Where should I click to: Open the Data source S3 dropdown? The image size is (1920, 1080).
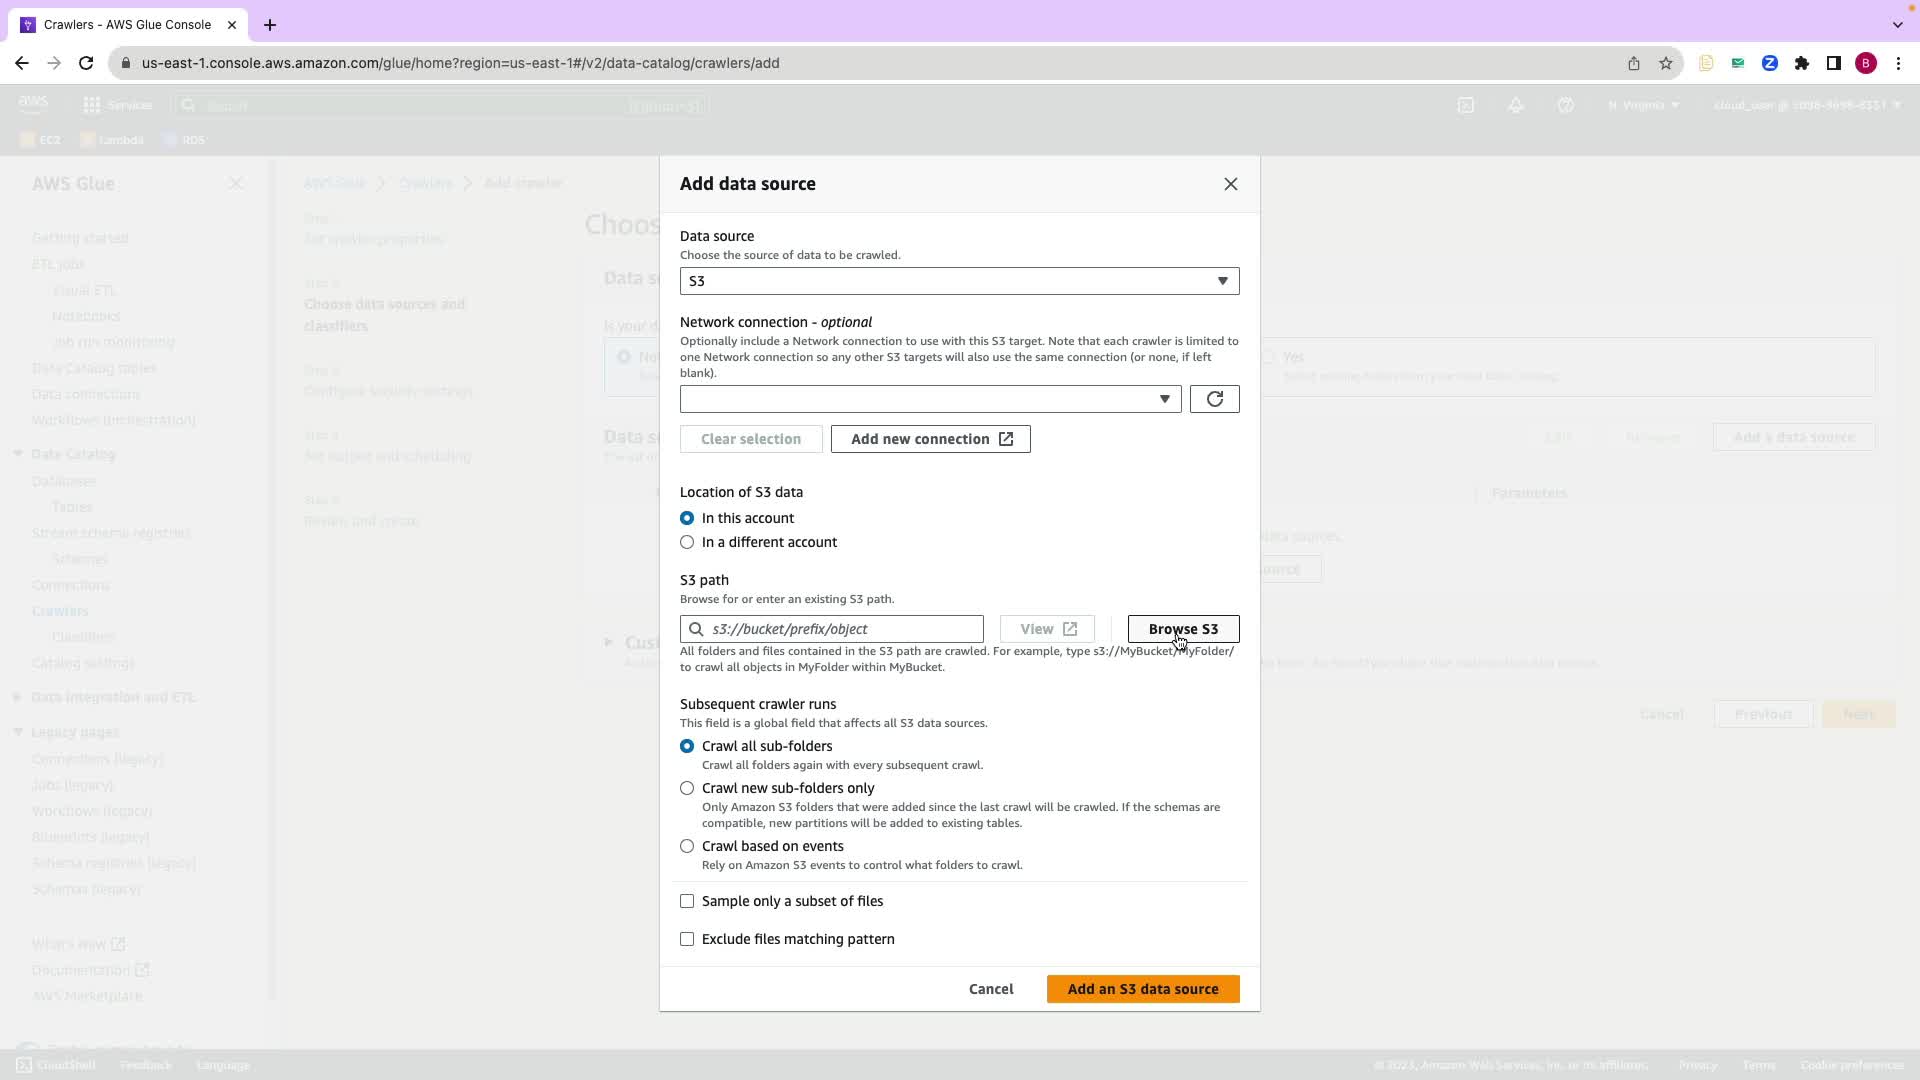[x=959, y=281]
